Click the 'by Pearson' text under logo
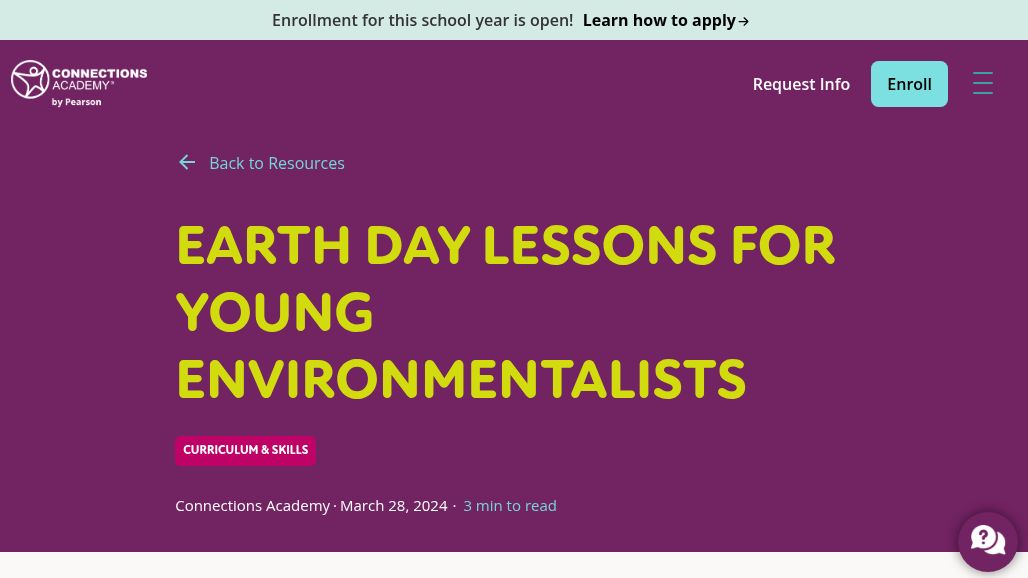The width and height of the screenshot is (1028, 578). click(76, 102)
